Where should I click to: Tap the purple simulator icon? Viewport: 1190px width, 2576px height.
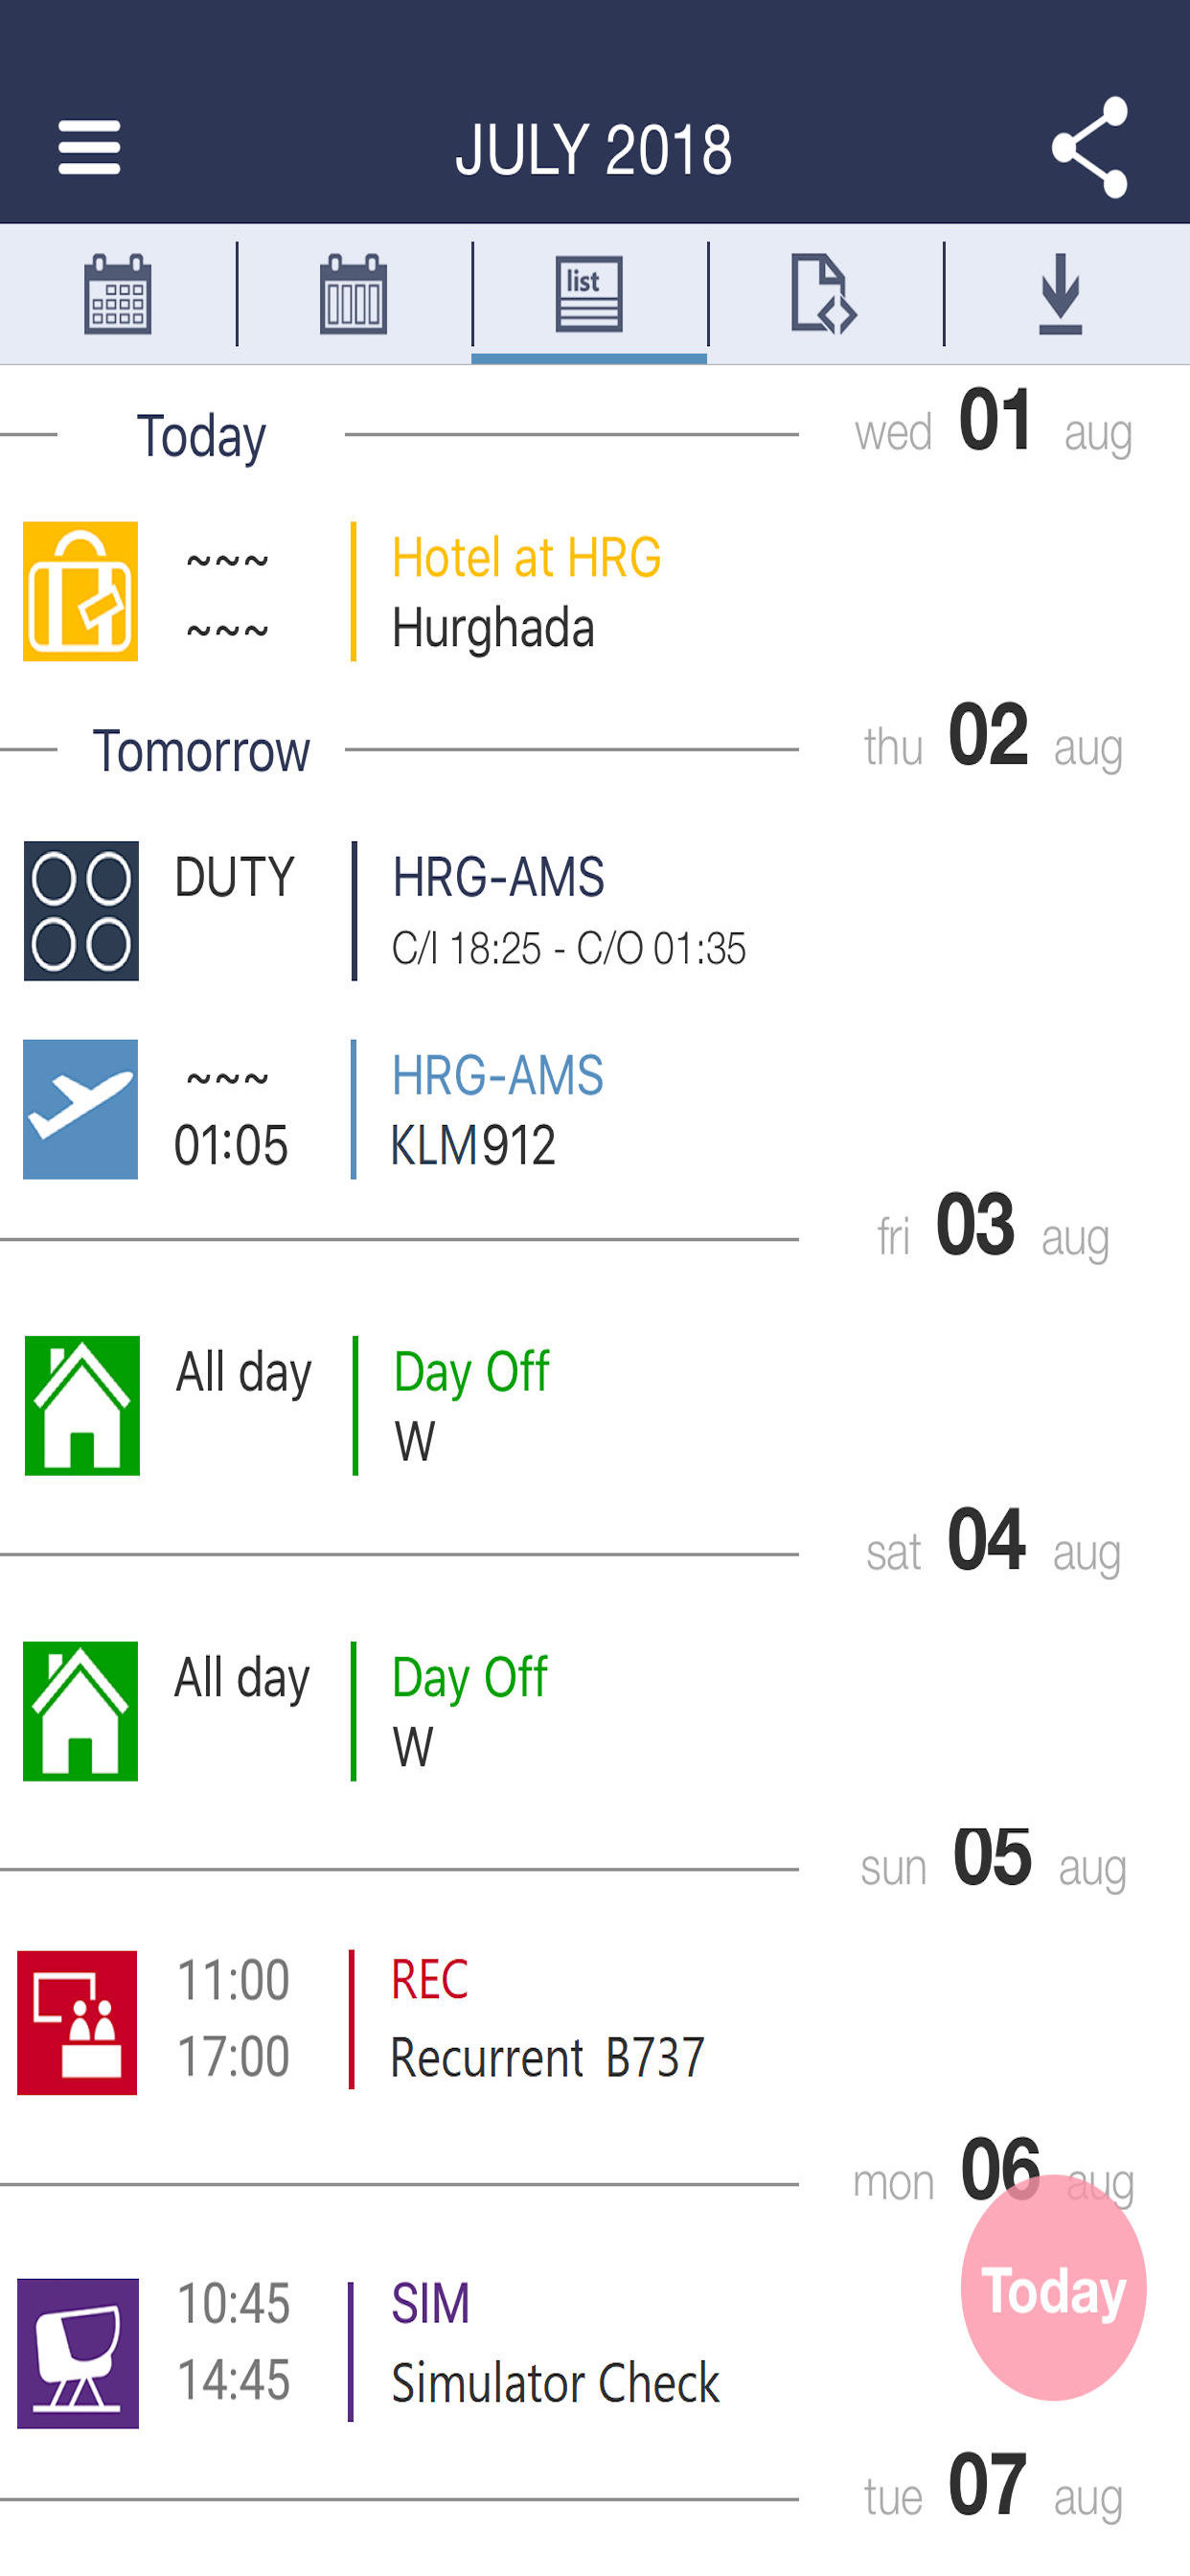point(78,2352)
